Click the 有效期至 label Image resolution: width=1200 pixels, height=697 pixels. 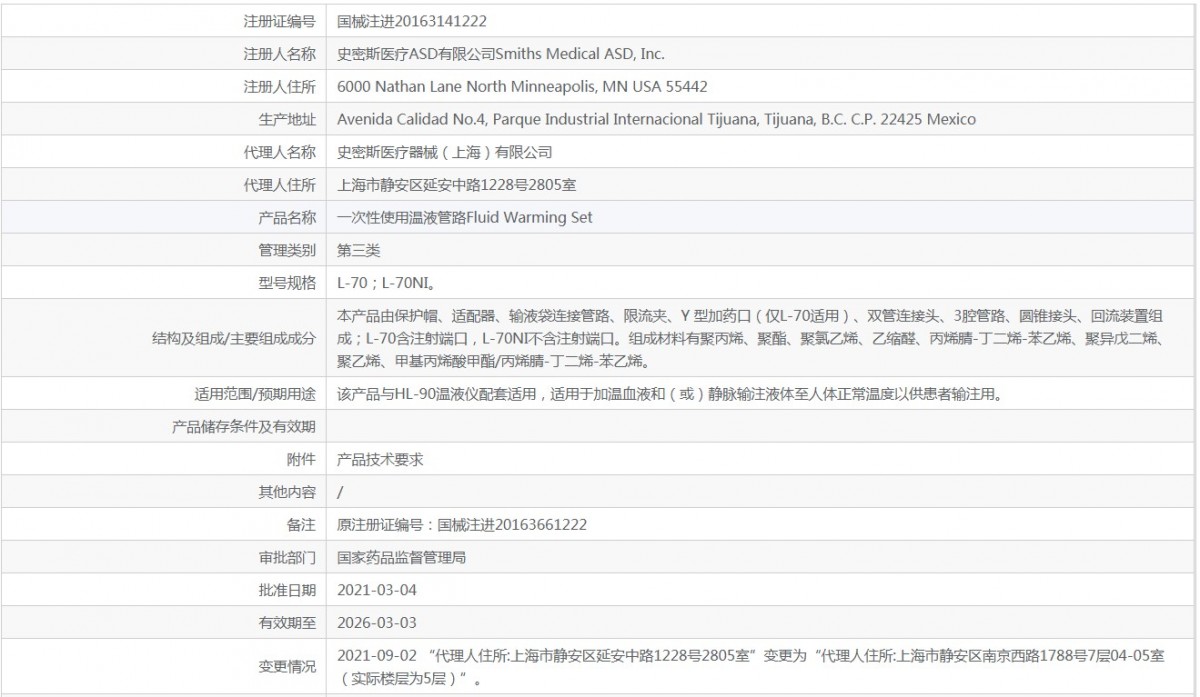click(287, 622)
